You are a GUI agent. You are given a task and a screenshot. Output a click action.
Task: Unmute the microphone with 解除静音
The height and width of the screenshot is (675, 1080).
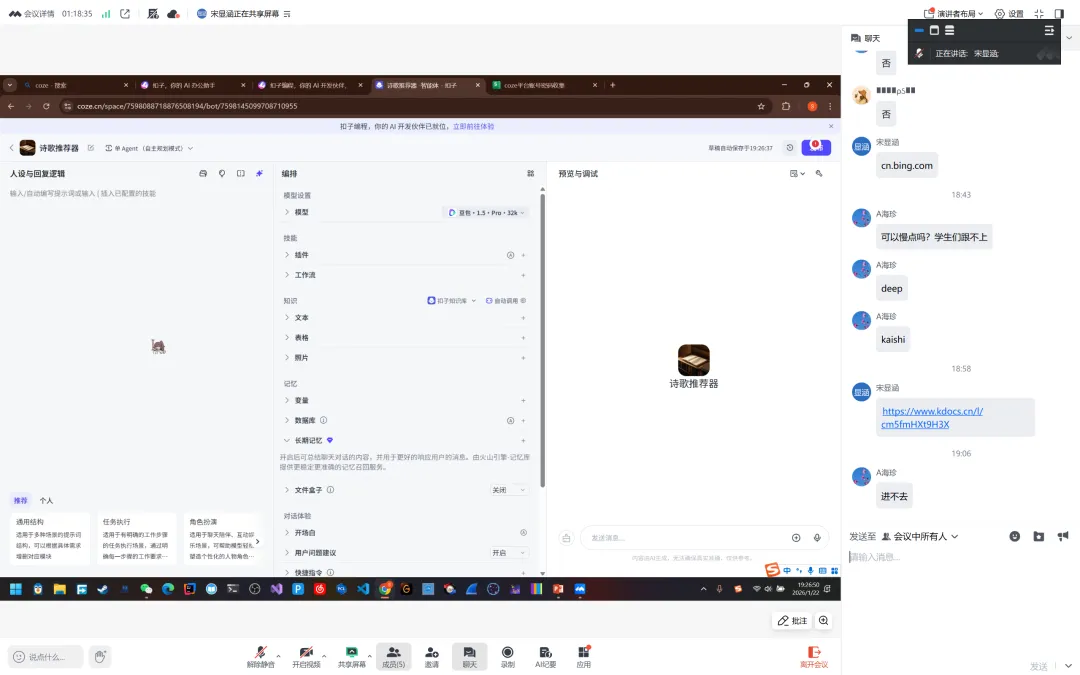click(260, 656)
